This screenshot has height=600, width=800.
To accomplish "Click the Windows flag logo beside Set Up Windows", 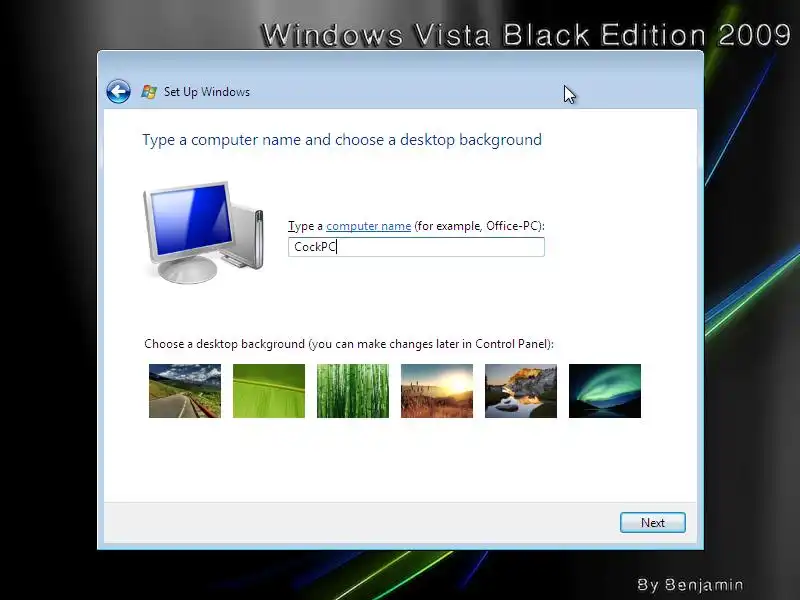I will point(149,92).
